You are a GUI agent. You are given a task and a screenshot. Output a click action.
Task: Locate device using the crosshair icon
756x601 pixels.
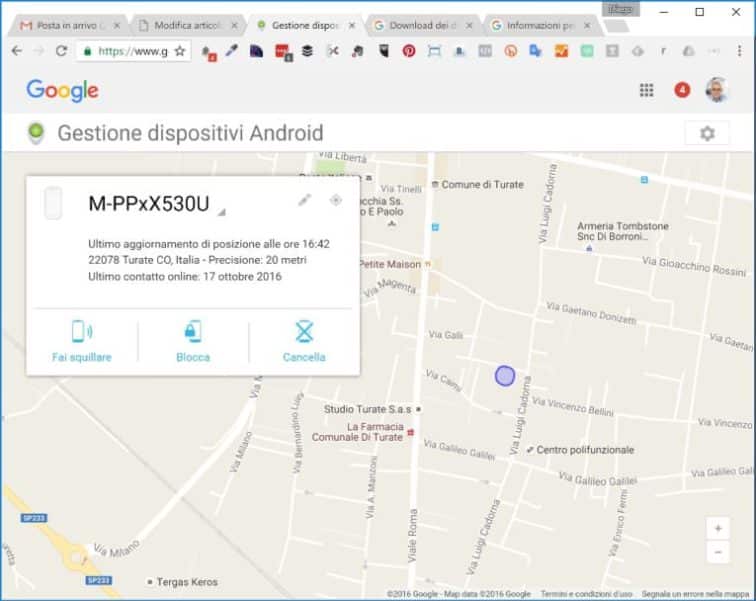click(x=336, y=200)
